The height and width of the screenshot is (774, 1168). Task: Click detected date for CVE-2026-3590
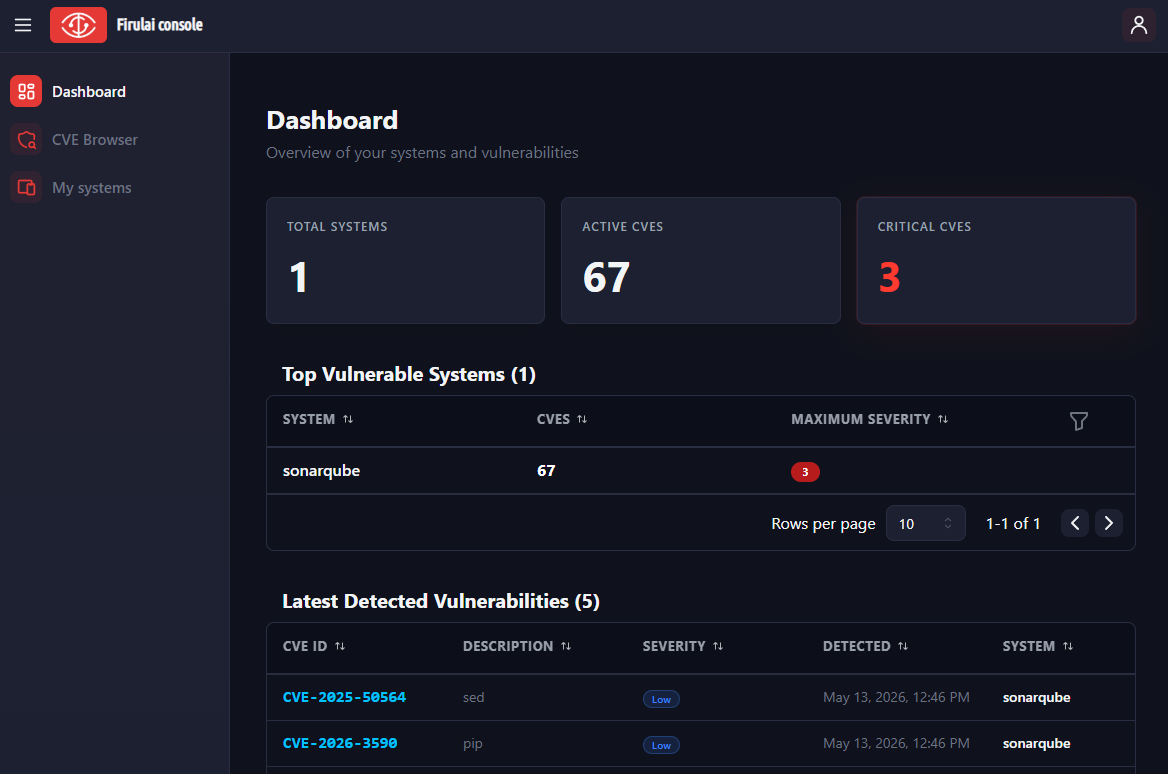896,743
